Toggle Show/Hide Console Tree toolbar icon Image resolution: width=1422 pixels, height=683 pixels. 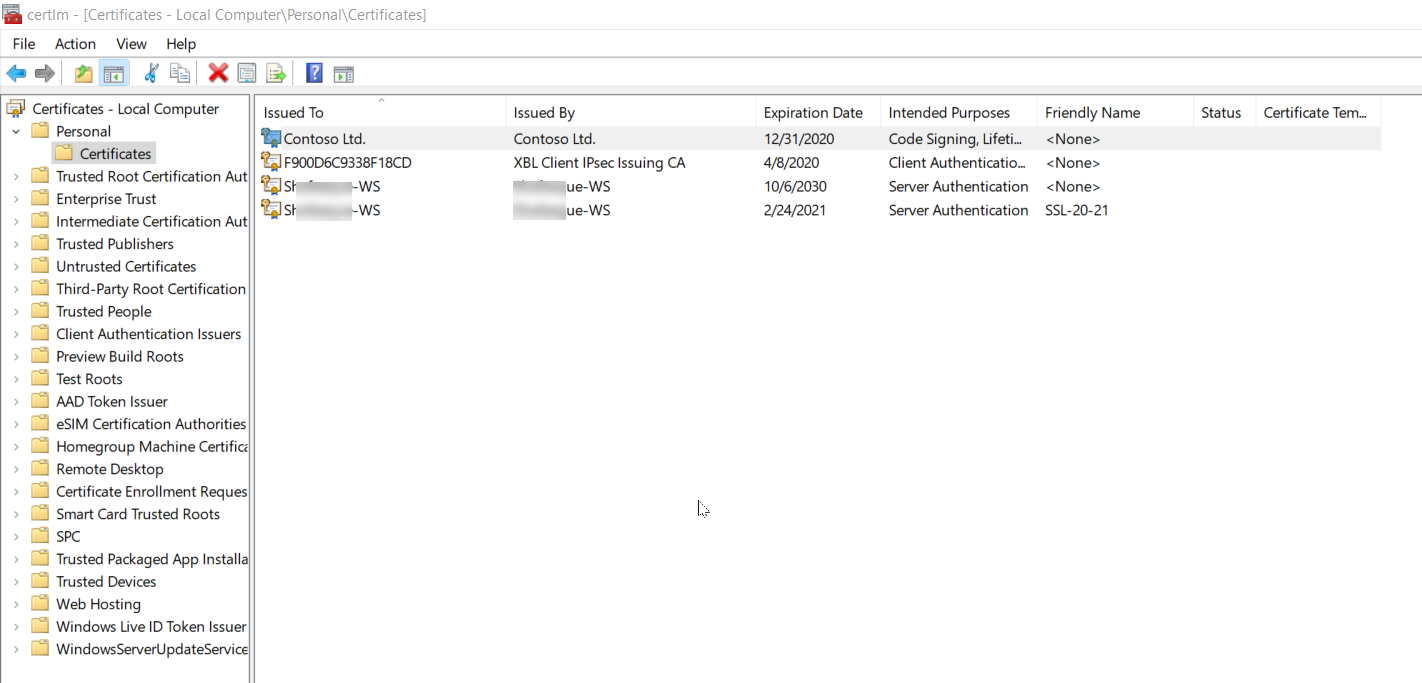point(114,73)
